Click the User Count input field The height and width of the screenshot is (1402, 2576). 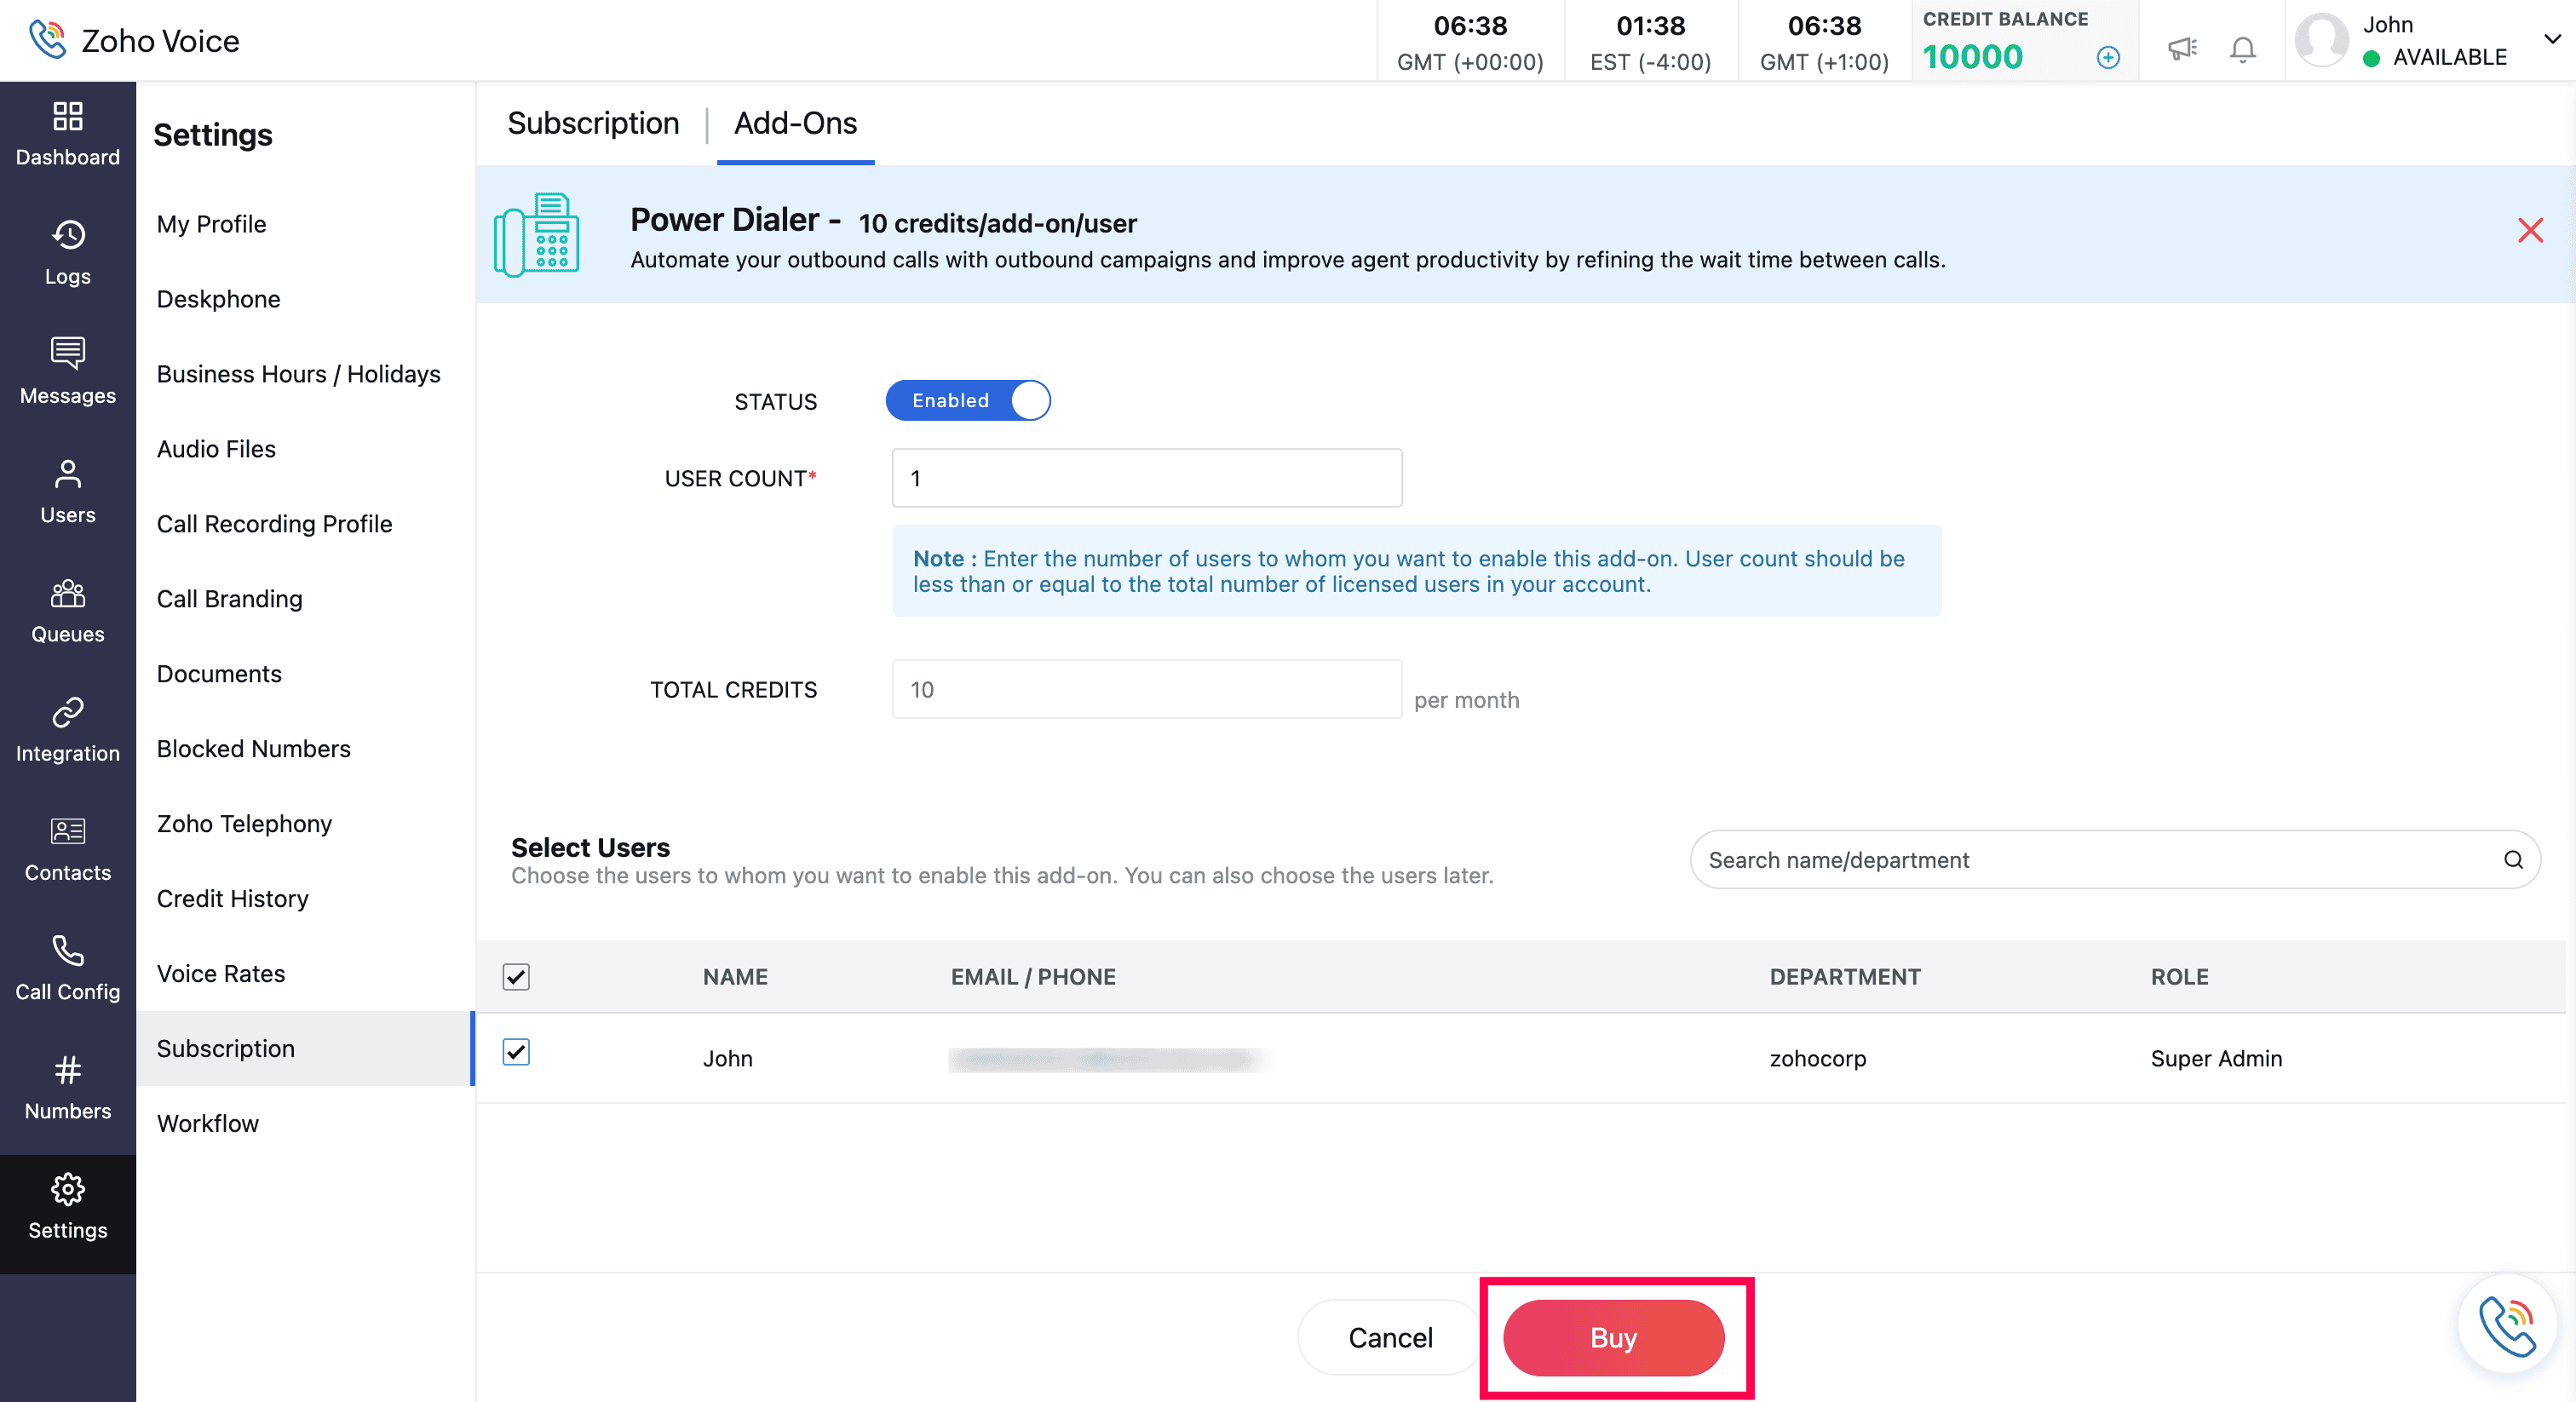1146,478
